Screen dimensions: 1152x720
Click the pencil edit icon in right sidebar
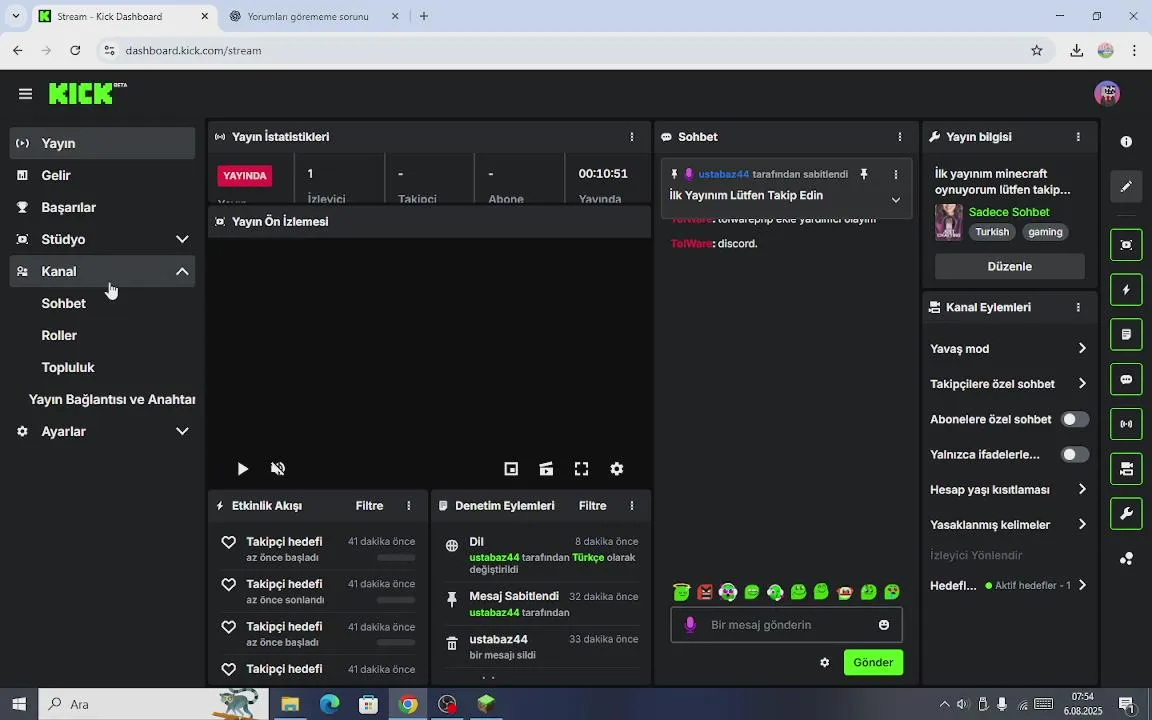1126,187
